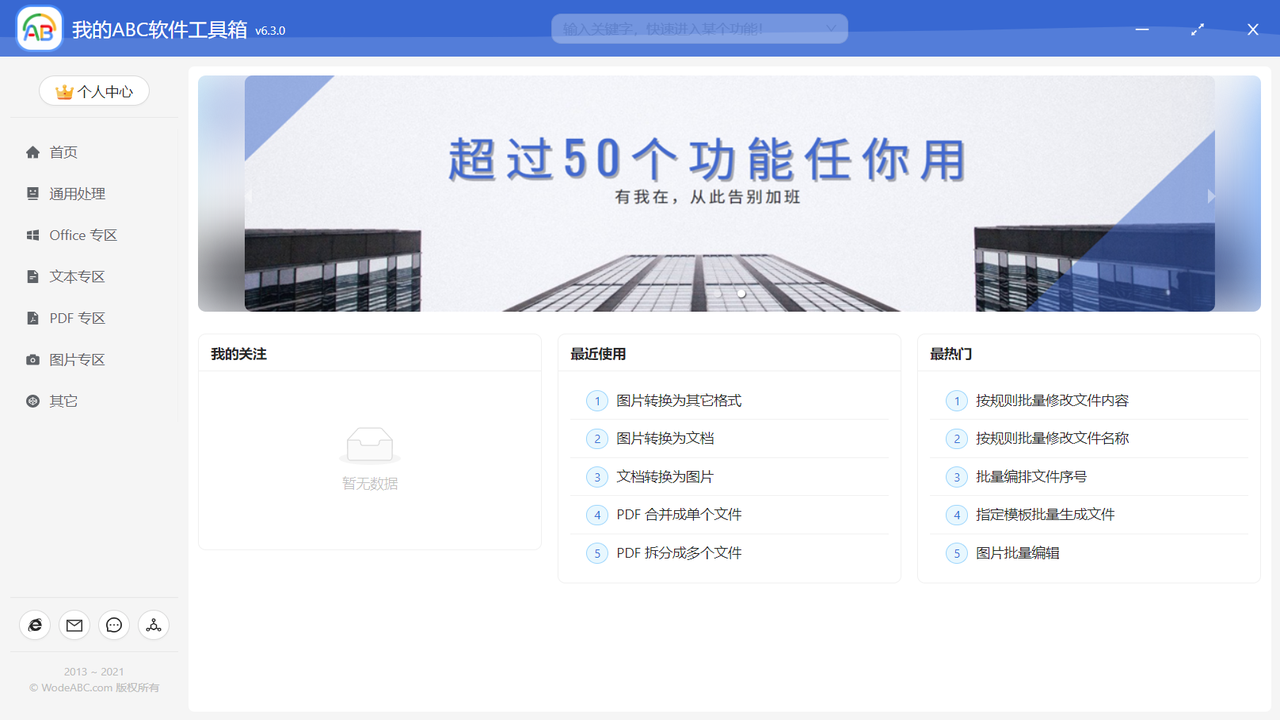Image resolution: width=1280 pixels, height=720 pixels.
Task: Open the website link icon at bottom
Action: (x=34, y=624)
